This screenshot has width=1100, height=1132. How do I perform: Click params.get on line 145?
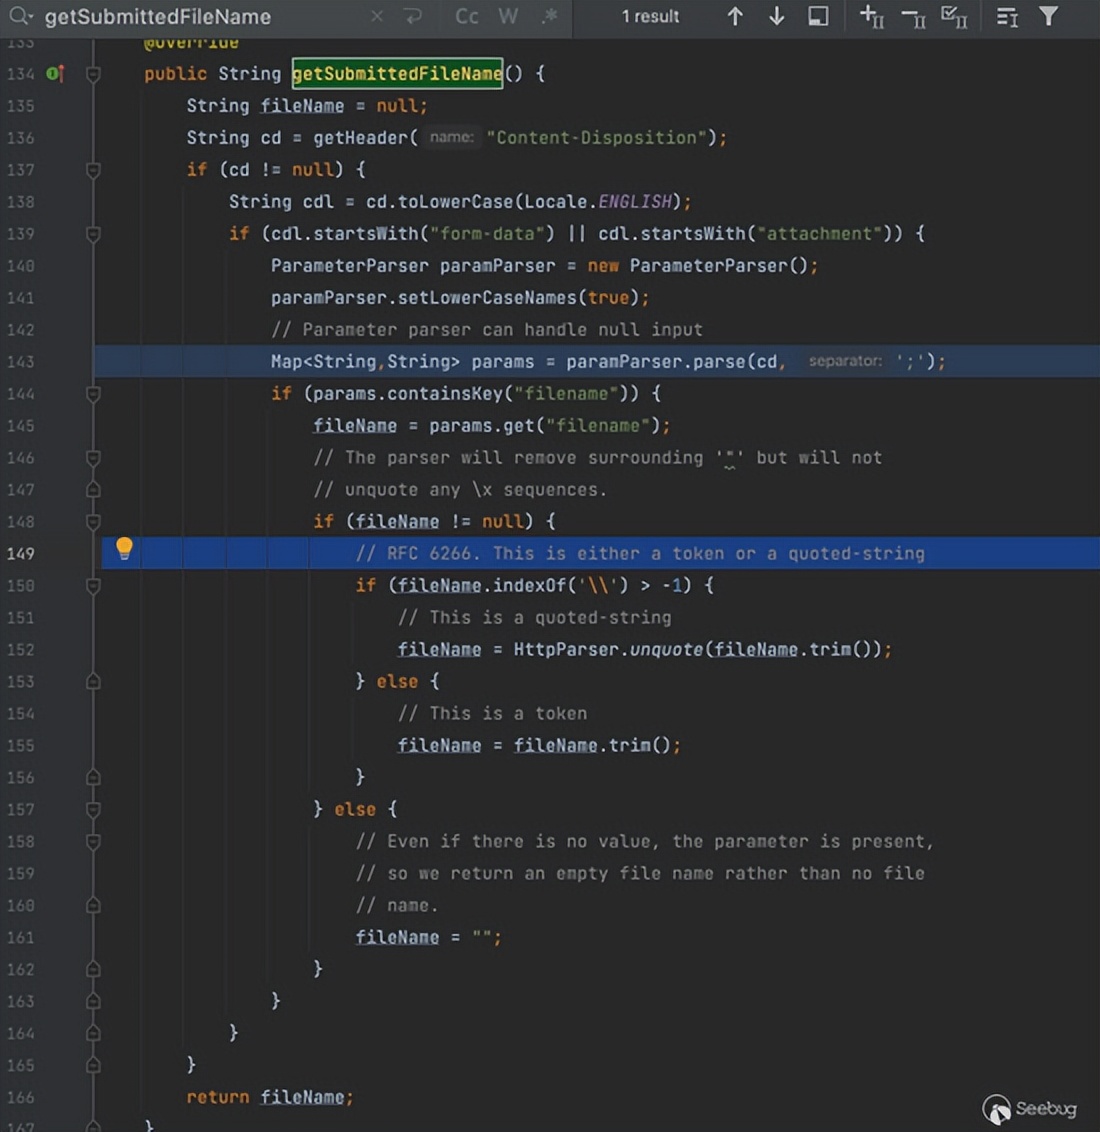point(482,426)
